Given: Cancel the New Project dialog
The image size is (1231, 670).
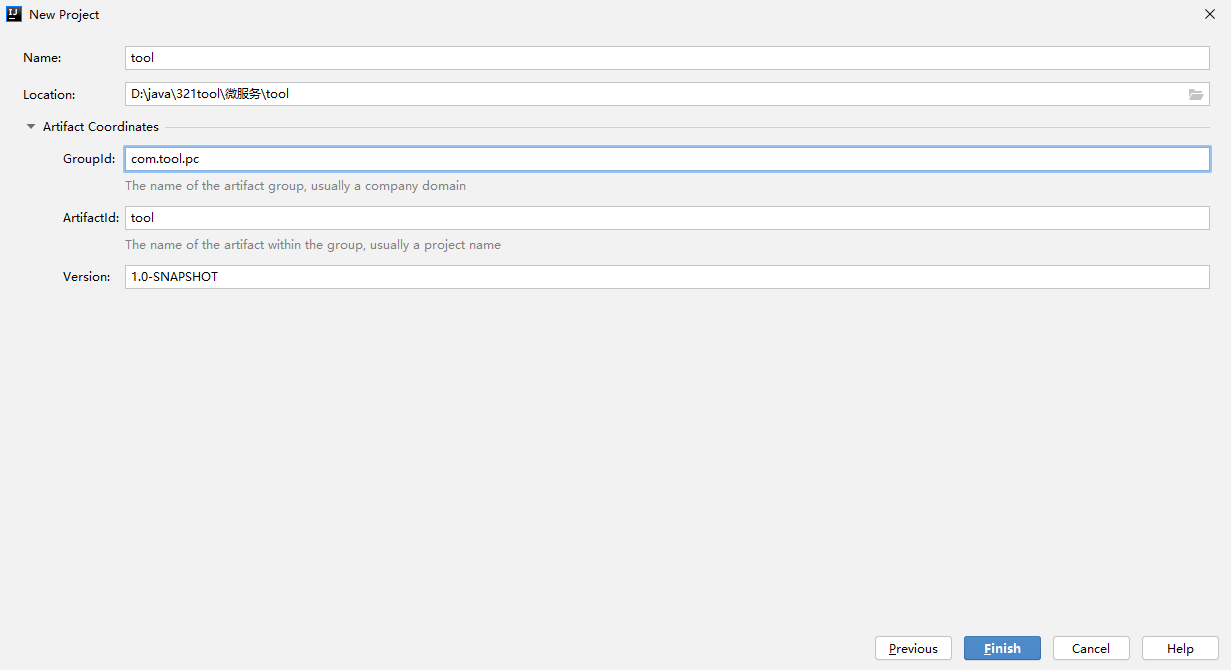Looking at the screenshot, I should point(1091,648).
